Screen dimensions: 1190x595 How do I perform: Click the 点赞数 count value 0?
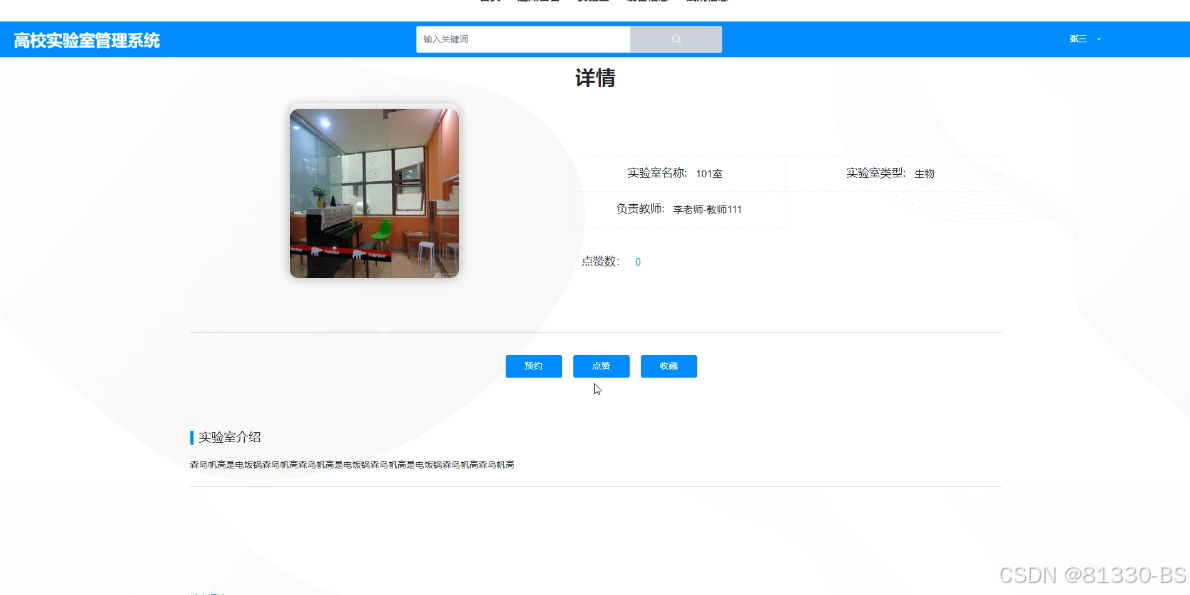638,262
